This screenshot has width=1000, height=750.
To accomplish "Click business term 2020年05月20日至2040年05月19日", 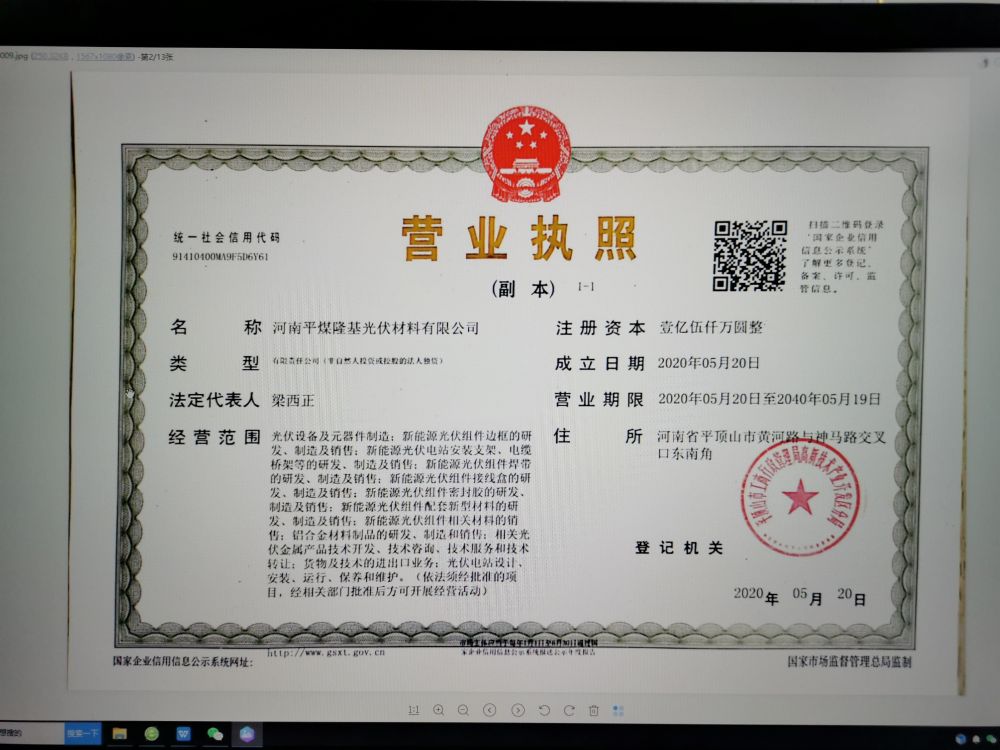I will [x=769, y=399].
